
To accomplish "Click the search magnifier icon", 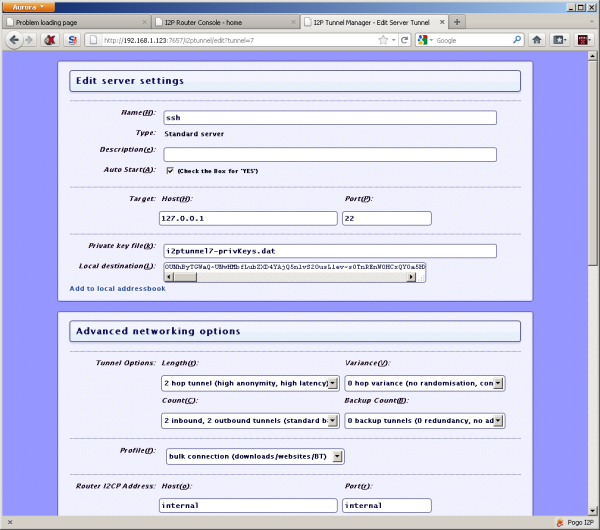I will (x=517, y=40).
